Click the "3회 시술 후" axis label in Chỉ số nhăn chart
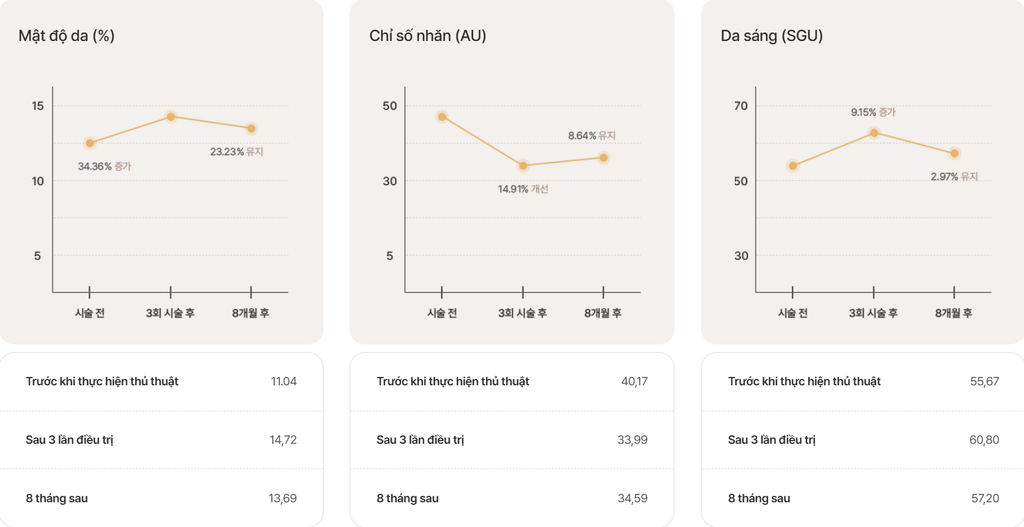Screen dimensions: 1024x527 pyautogui.click(x=522, y=313)
